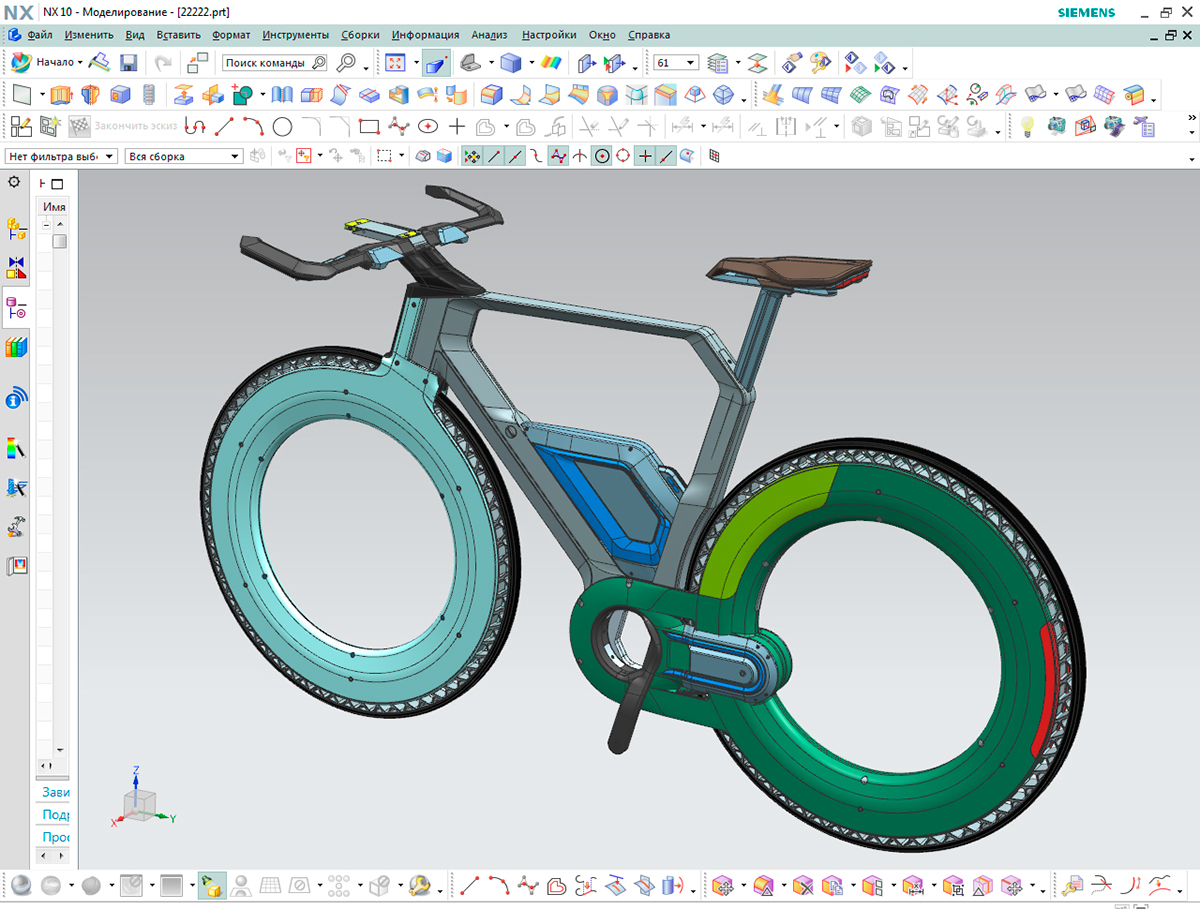The image size is (1200, 909).
Task: Click the magnifier icon next to command search
Action: 347,62
